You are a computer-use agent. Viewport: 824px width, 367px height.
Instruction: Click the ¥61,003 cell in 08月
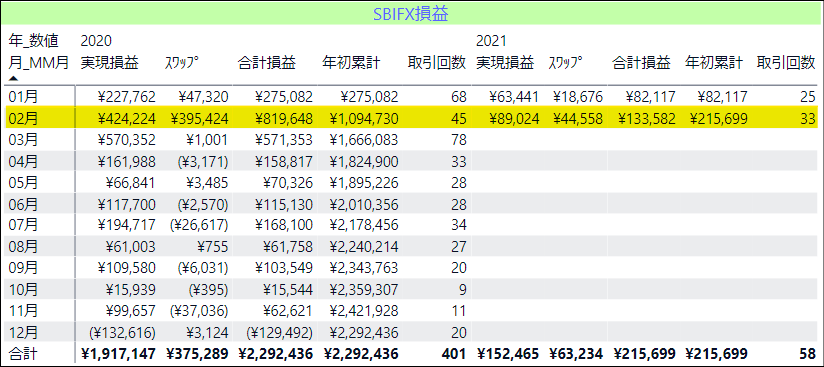(x=131, y=247)
